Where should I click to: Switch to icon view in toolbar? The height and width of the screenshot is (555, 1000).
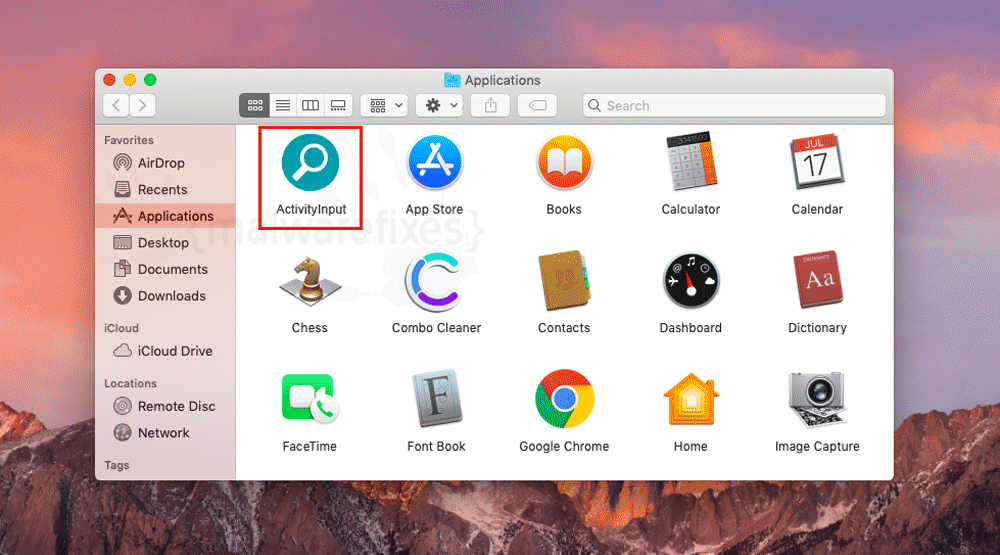[x=254, y=105]
